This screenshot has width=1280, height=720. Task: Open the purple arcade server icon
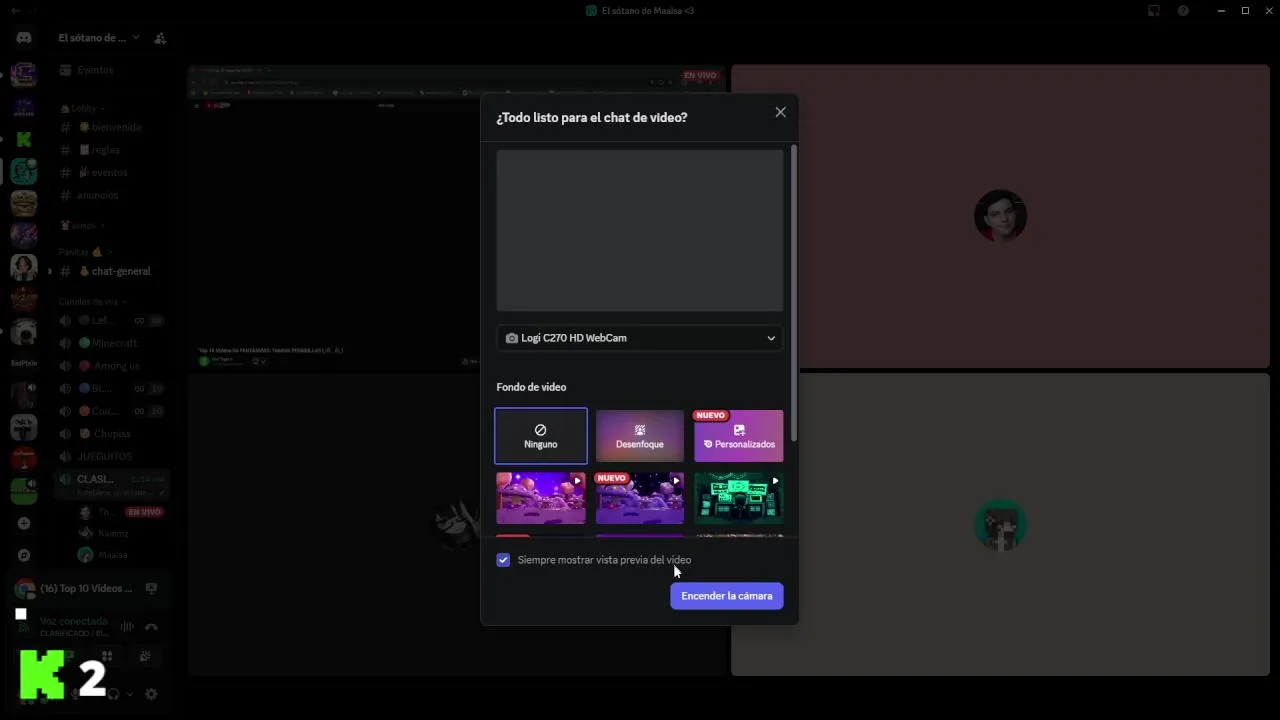(x=24, y=75)
